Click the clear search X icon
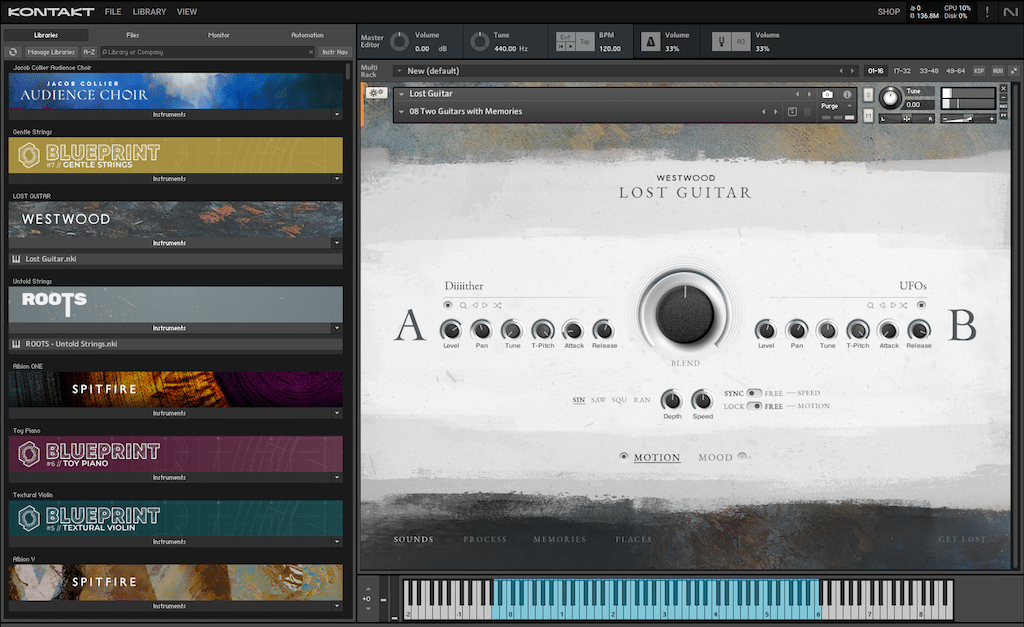 pos(311,52)
